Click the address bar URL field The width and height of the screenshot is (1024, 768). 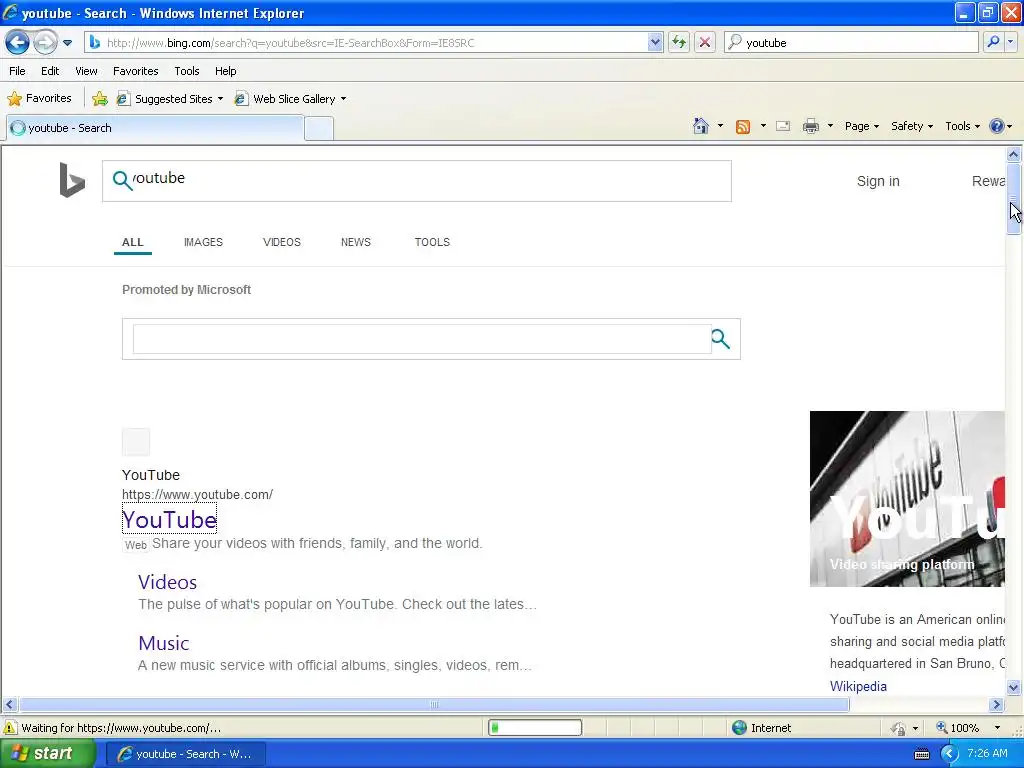coord(367,43)
